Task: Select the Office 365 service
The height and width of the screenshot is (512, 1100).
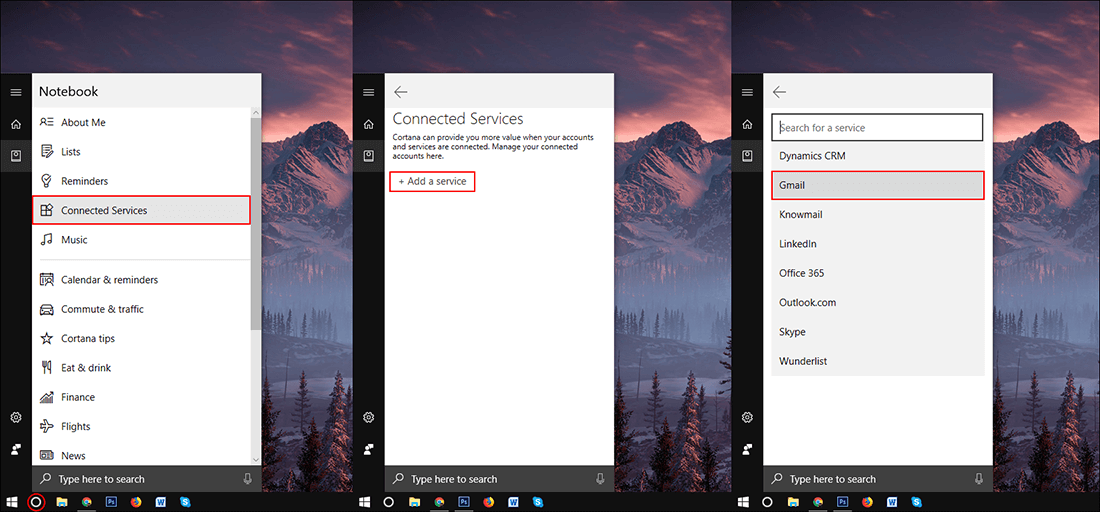Action: point(878,274)
